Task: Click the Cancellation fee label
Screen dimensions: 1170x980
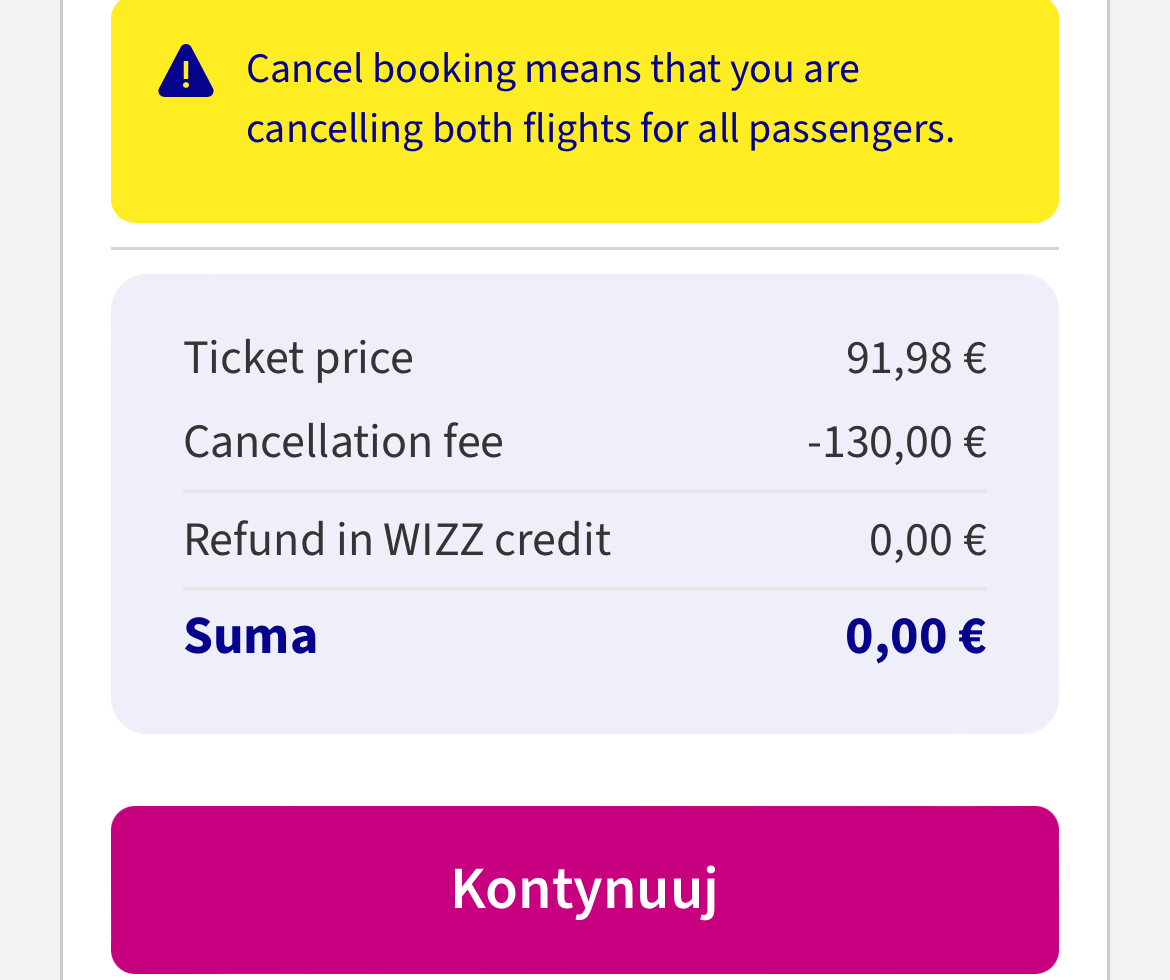Action: coord(343,442)
